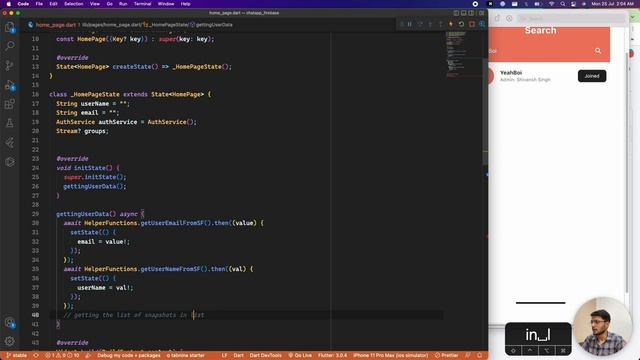Stop the debug session (red square)

[472, 24]
